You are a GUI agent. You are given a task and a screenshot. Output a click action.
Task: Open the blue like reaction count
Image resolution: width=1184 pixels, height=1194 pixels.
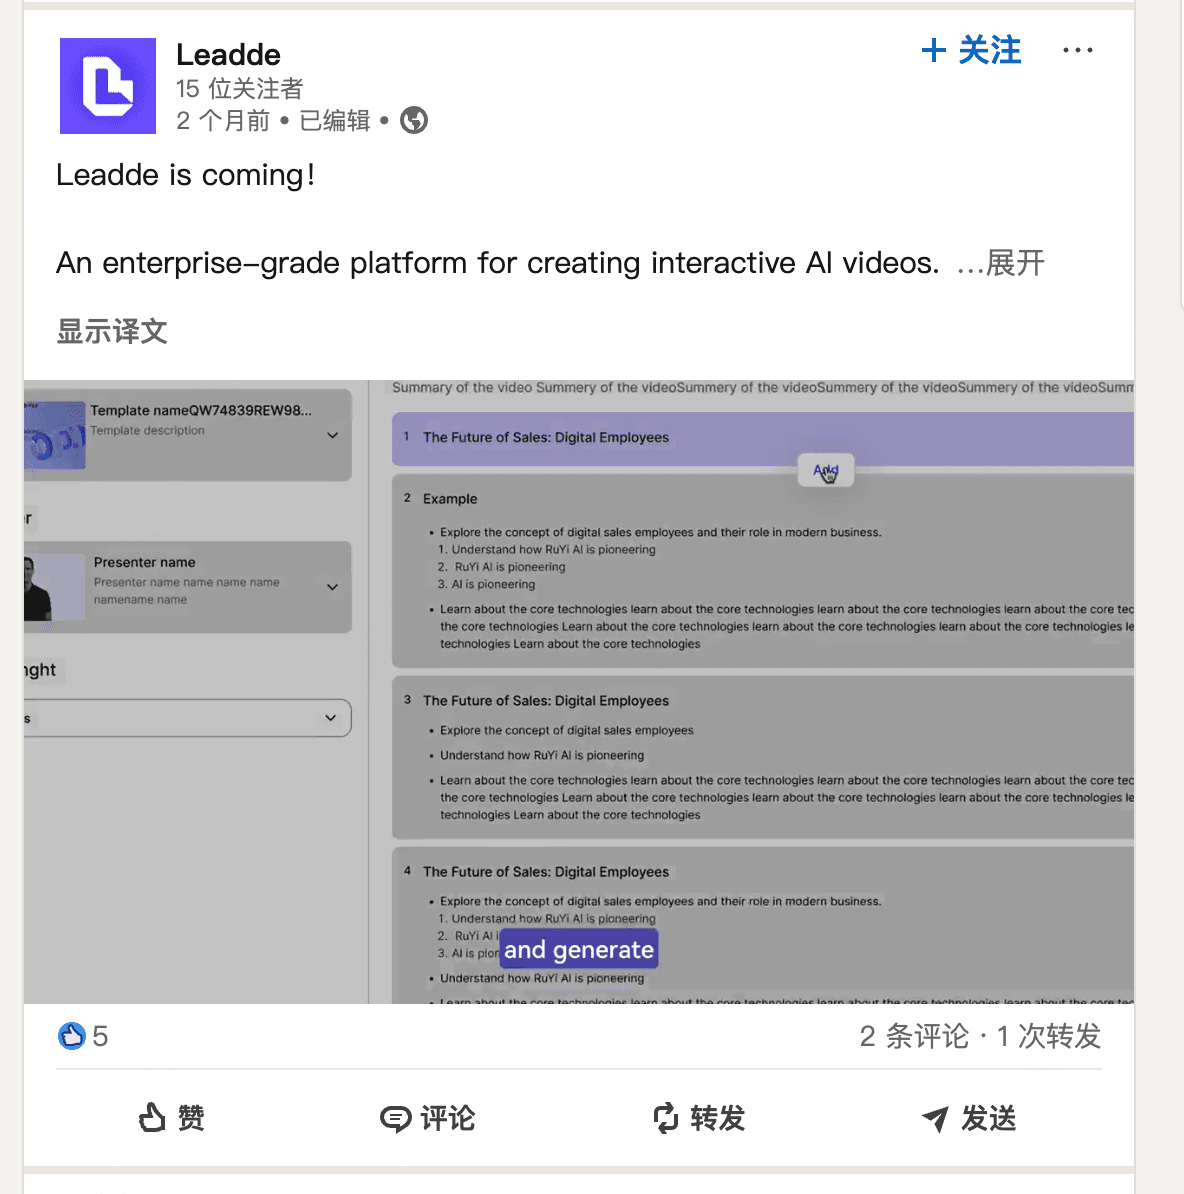[83, 1036]
